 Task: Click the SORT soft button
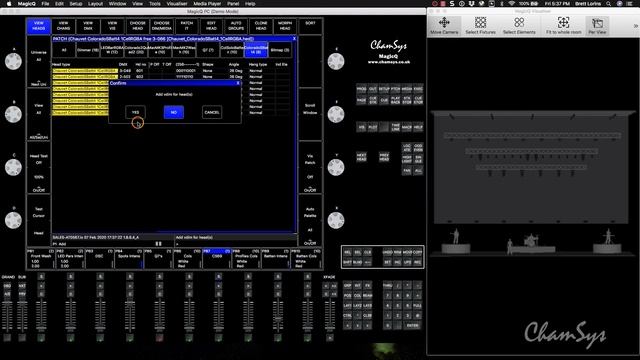(x=310, y=26)
